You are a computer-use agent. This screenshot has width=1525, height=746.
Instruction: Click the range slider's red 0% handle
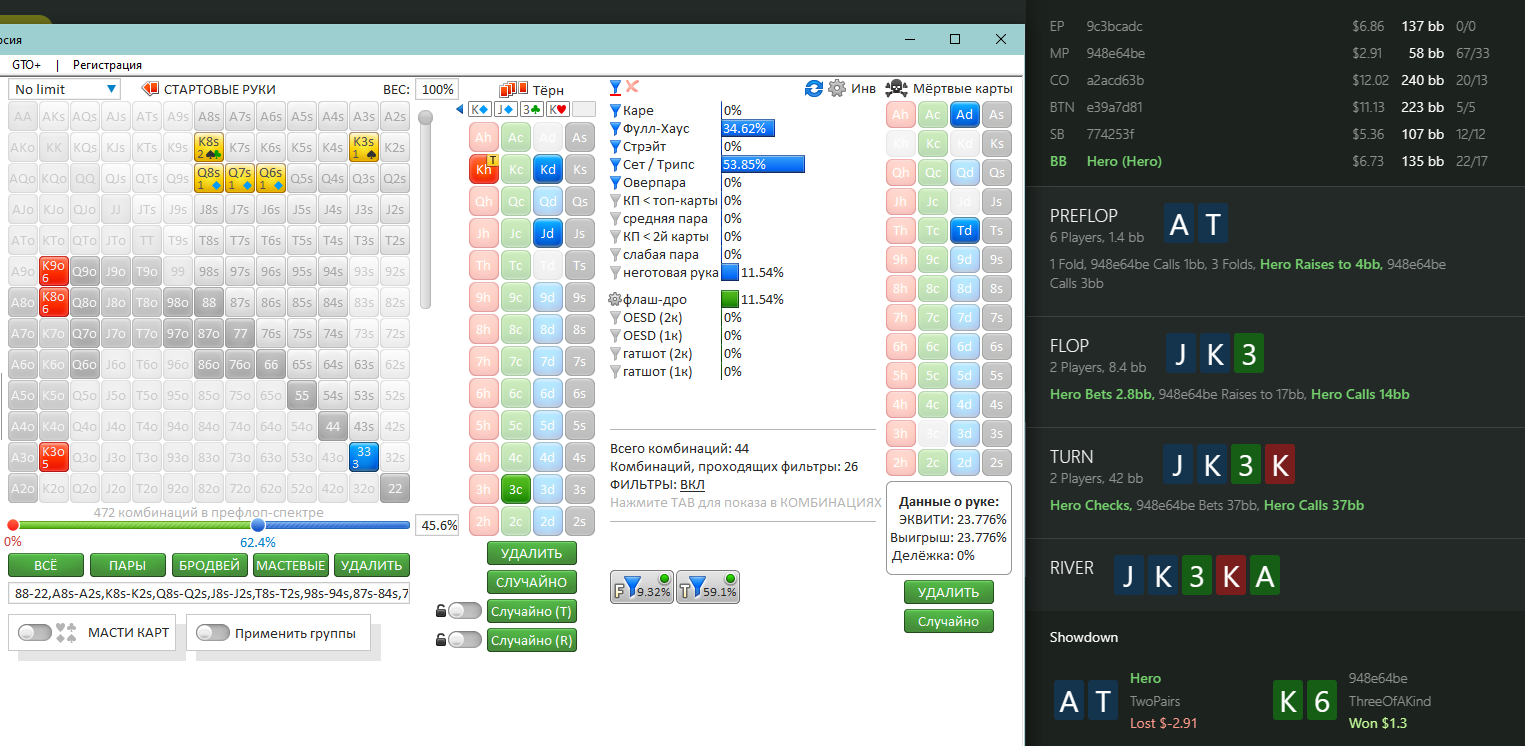(13, 525)
